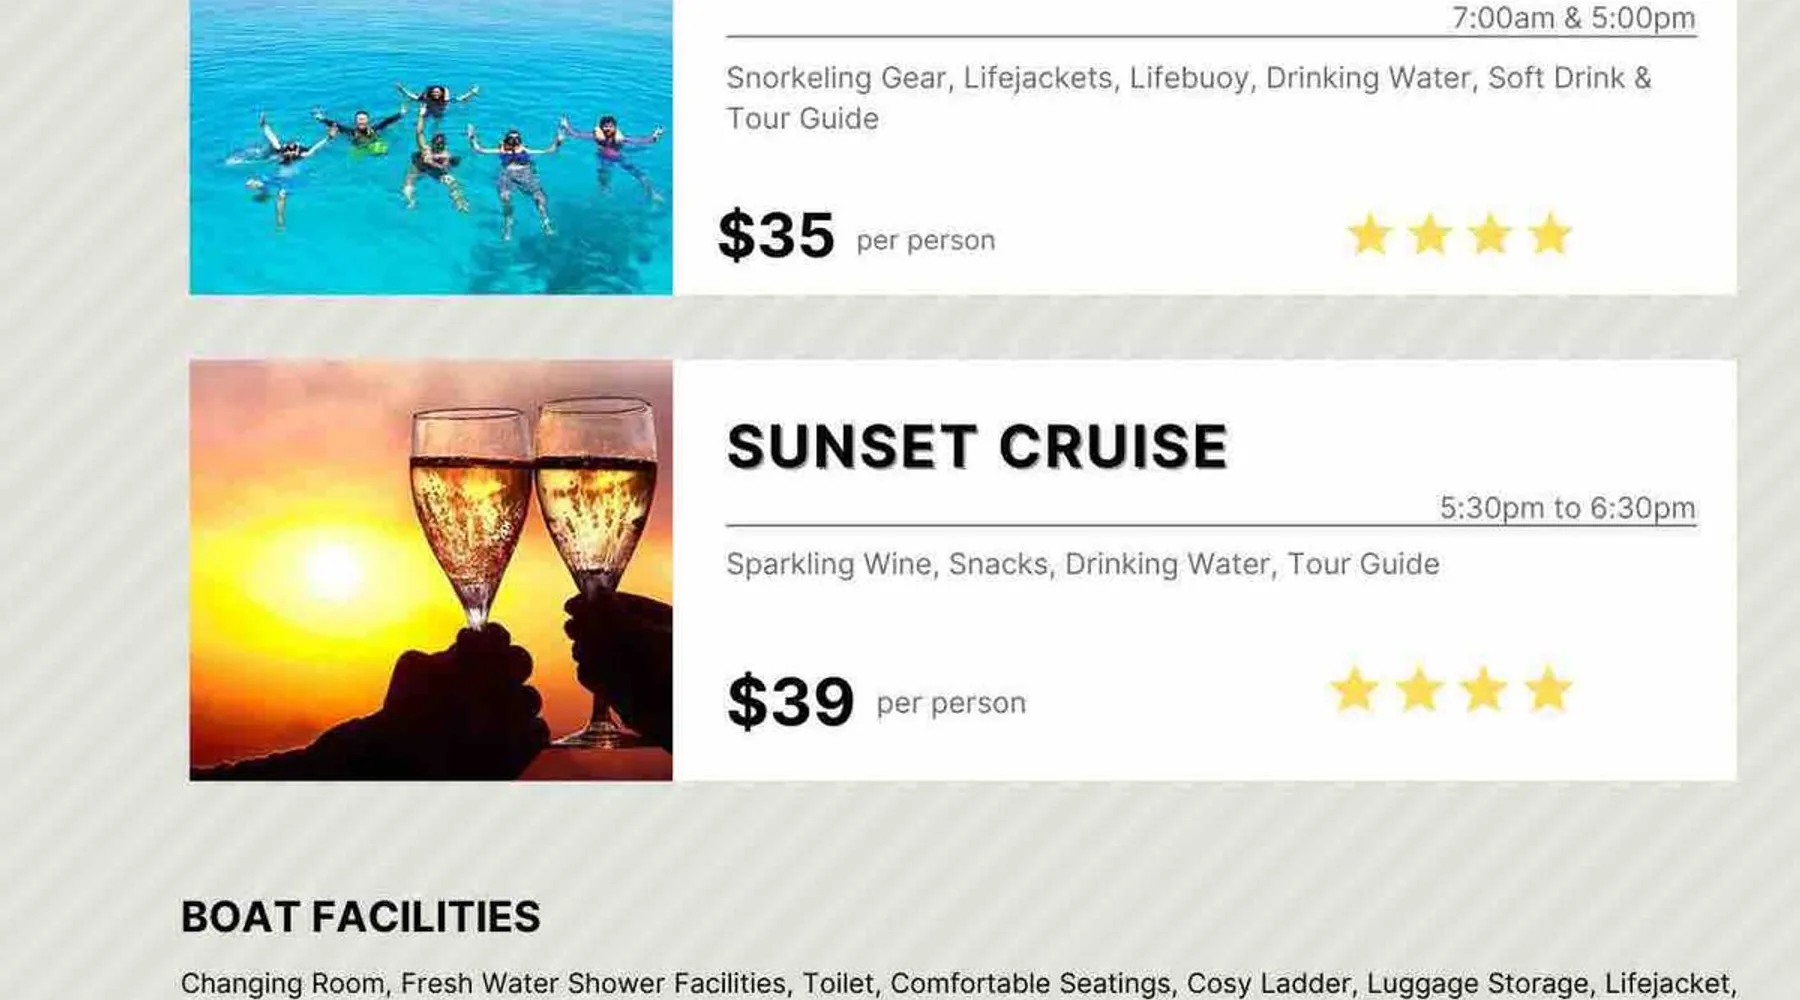The width and height of the screenshot is (1800, 1000).
Task: Open the snorkeling swimmers photo
Action: (x=431, y=147)
